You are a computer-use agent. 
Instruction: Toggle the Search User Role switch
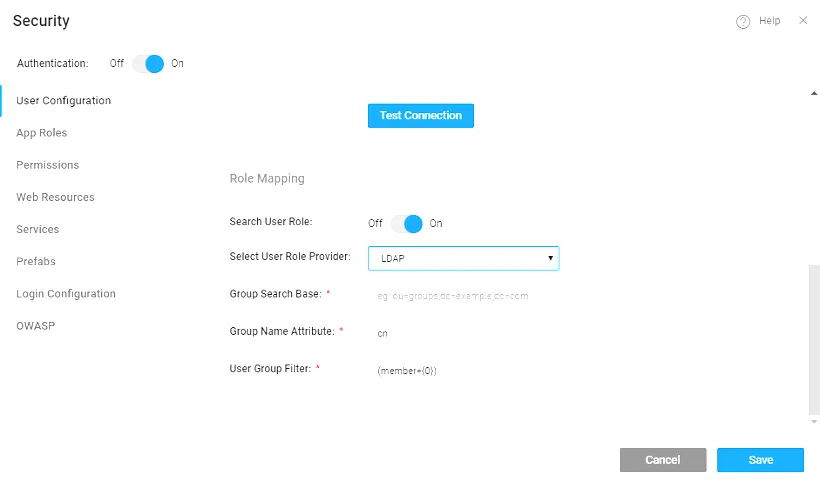coord(406,223)
